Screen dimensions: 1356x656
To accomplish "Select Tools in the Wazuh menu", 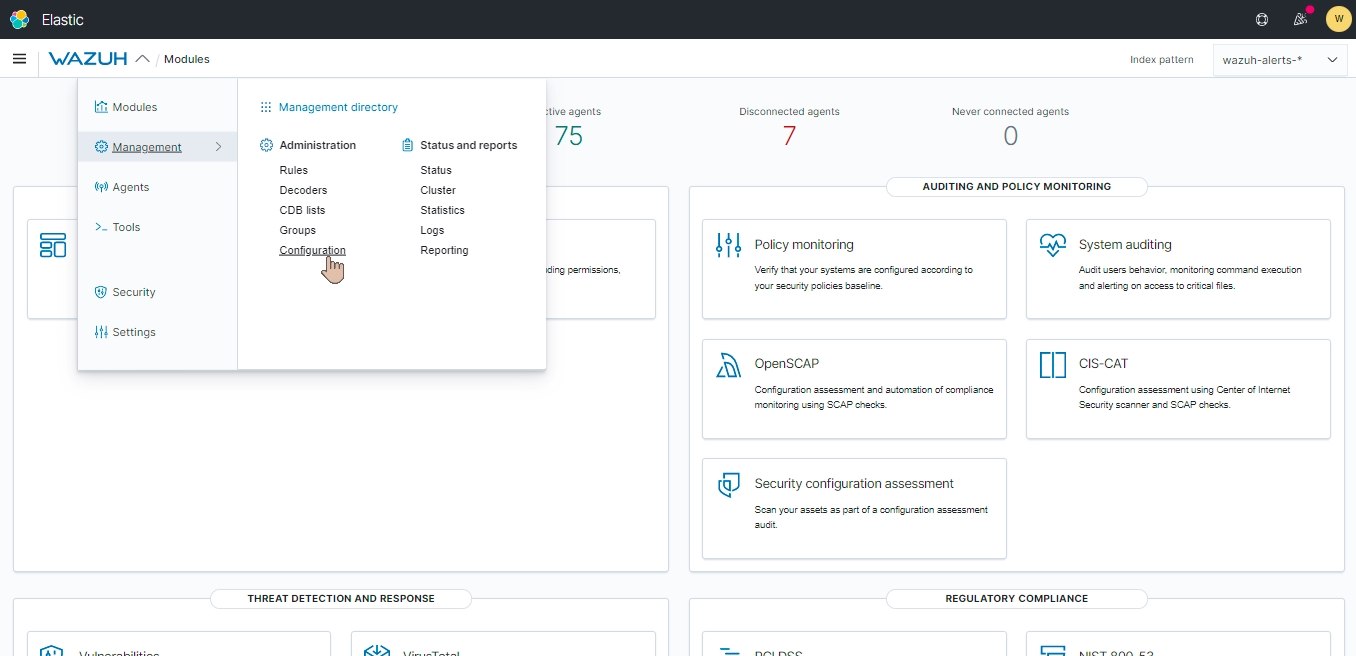I will point(126,227).
